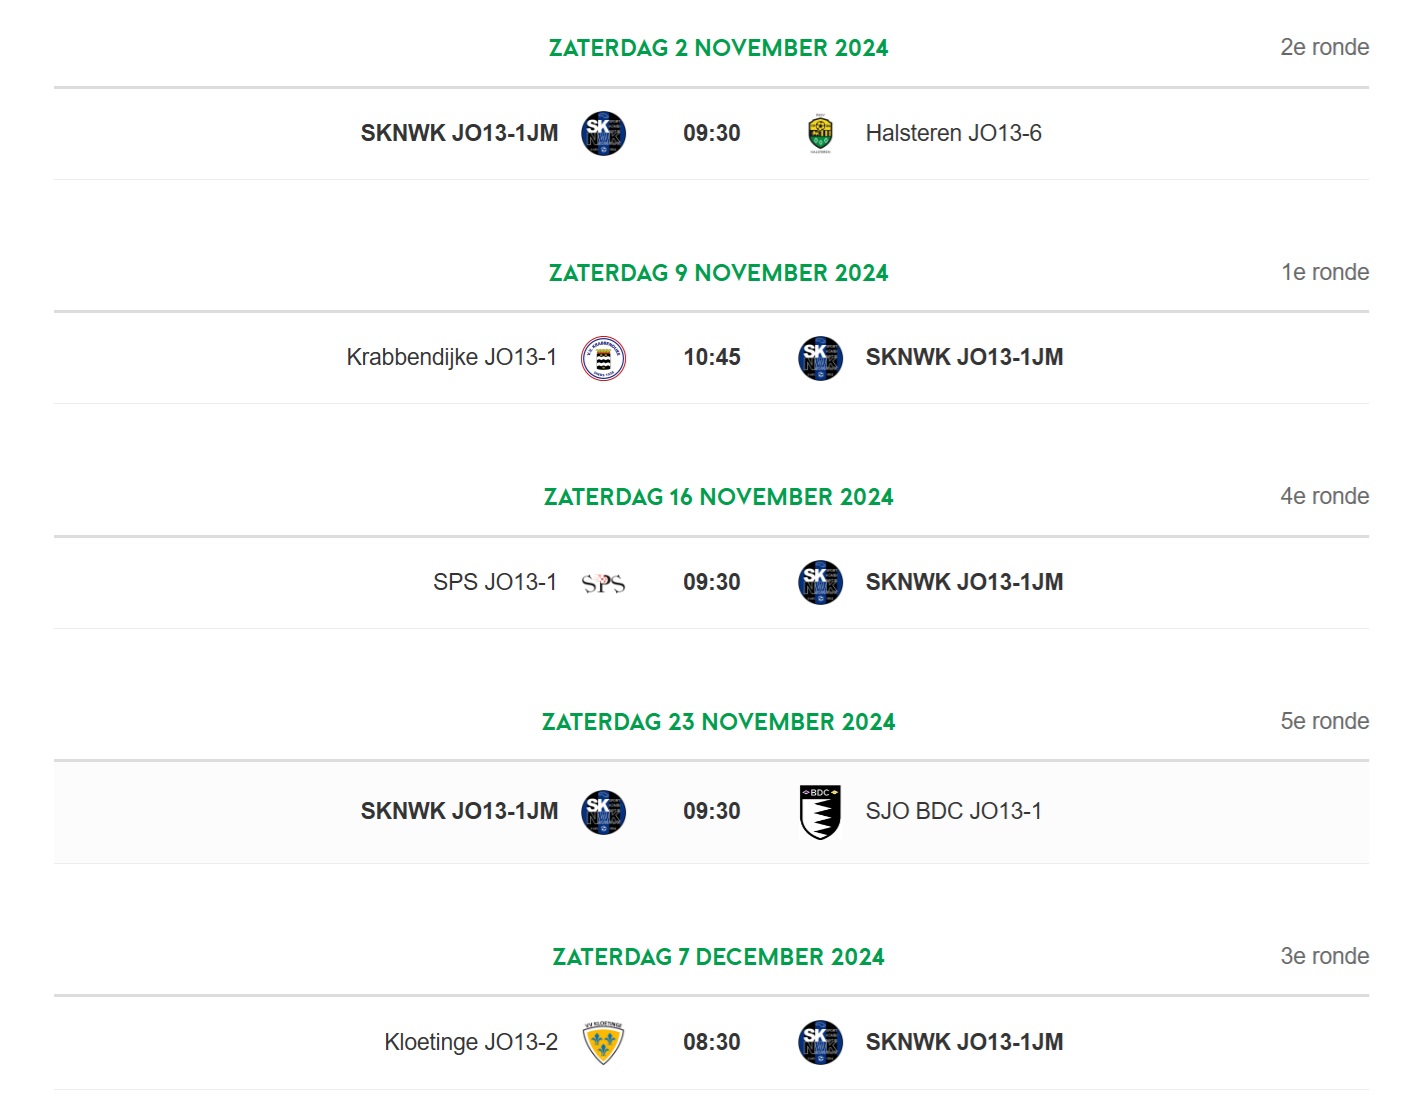
Task: Select the 09:30 kickoff of Halsteren match
Action: pyautogui.click(x=711, y=133)
